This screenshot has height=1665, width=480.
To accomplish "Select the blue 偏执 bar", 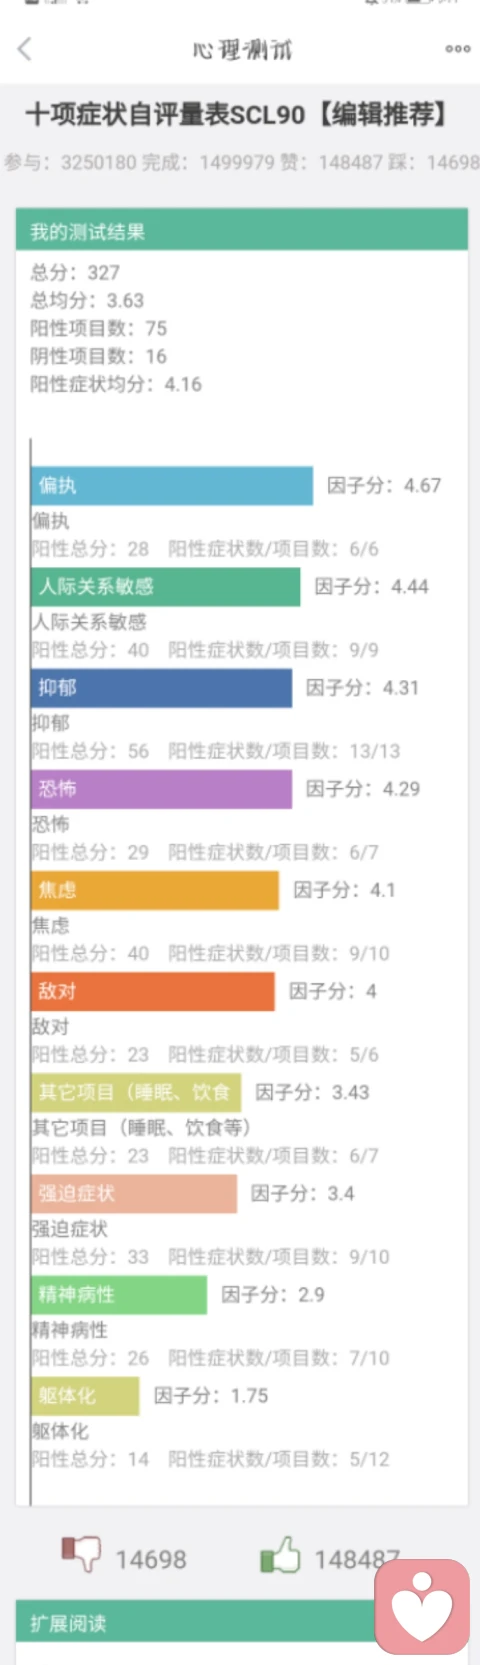I will pos(172,485).
